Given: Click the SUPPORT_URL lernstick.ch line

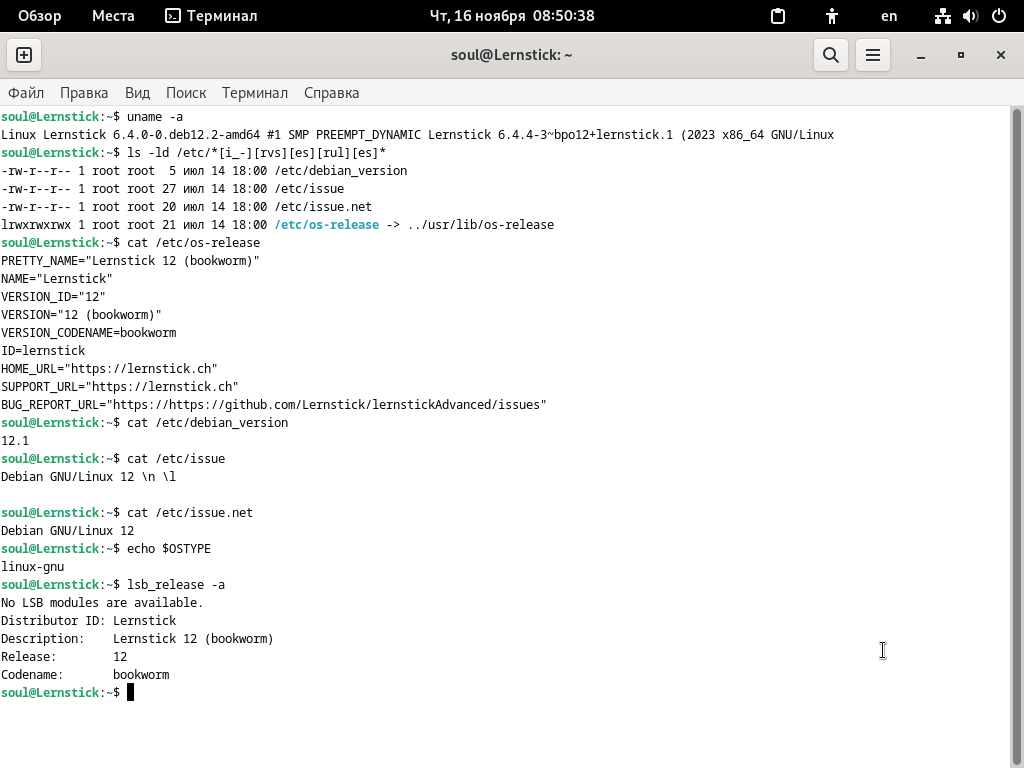Looking at the screenshot, I should point(120,387).
